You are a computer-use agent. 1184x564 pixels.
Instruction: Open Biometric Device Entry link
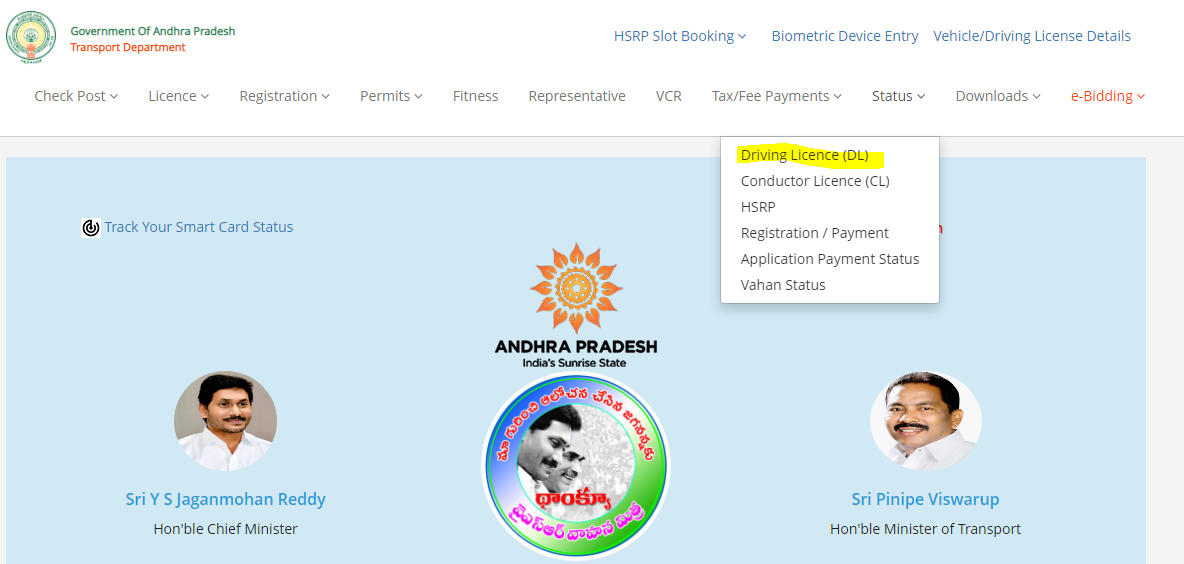click(x=845, y=36)
